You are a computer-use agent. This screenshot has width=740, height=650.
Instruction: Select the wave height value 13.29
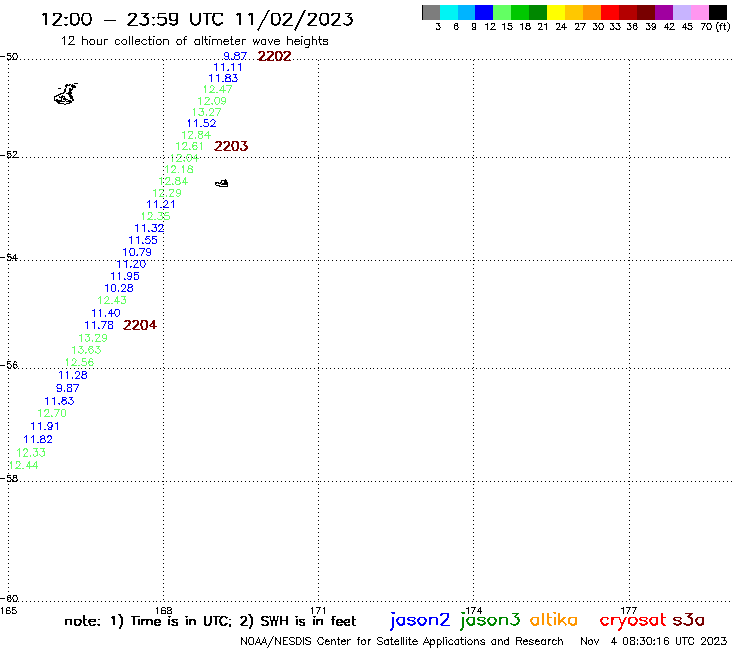click(93, 338)
